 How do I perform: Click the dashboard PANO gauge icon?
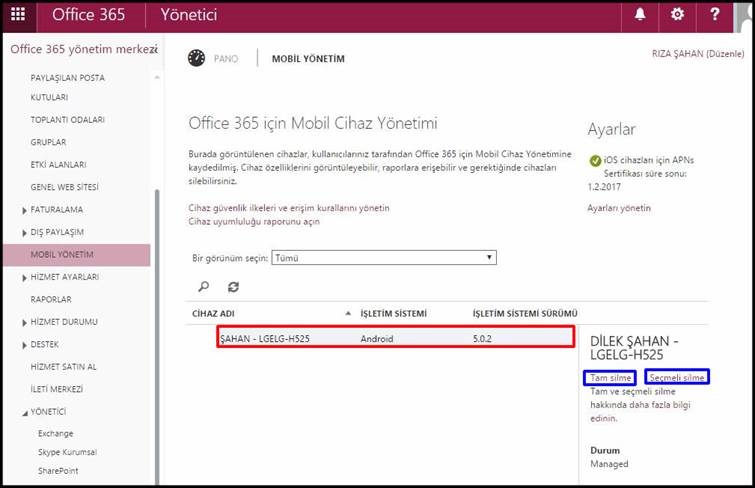pyautogui.click(x=196, y=58)
